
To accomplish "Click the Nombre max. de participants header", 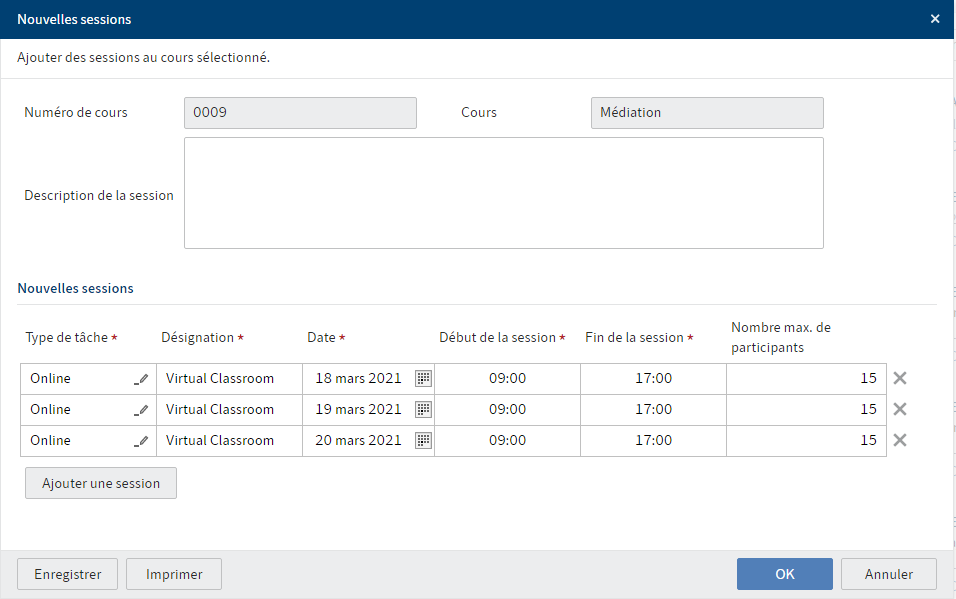I will click(x=780, y=337).
